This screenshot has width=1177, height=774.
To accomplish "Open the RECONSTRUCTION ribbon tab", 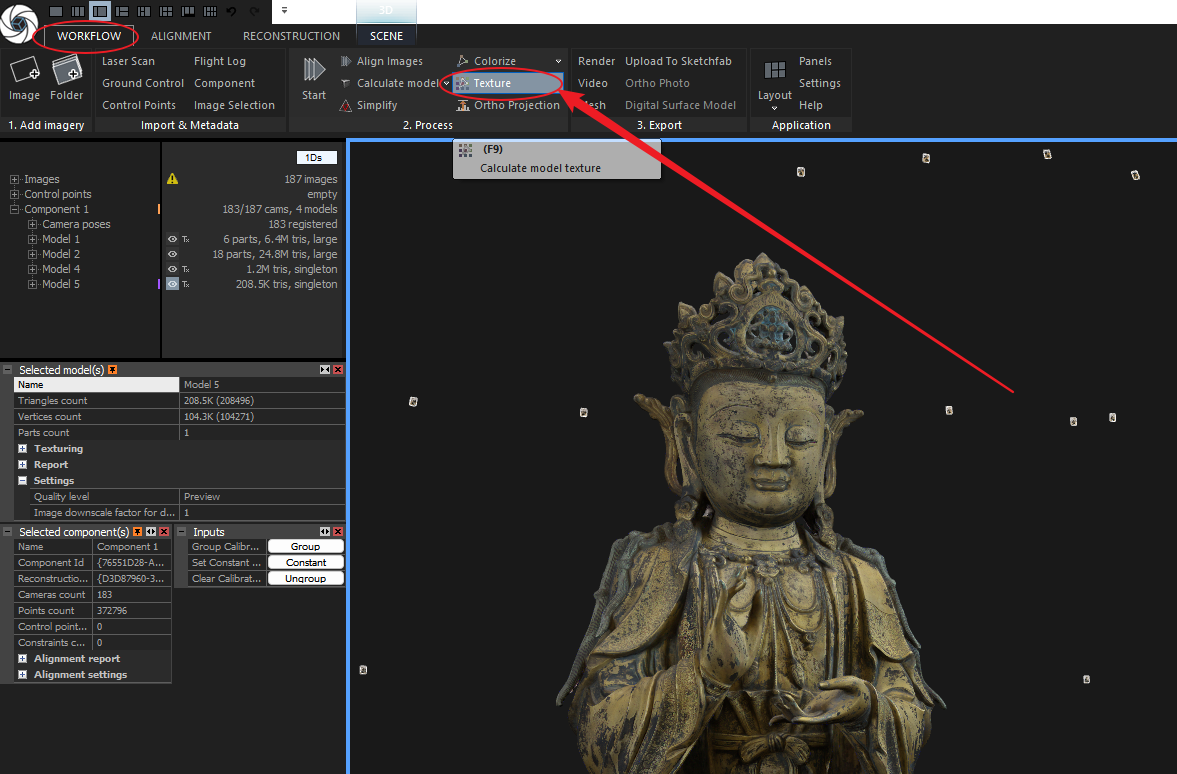I will pyautogui.click(x=291, y=36).
